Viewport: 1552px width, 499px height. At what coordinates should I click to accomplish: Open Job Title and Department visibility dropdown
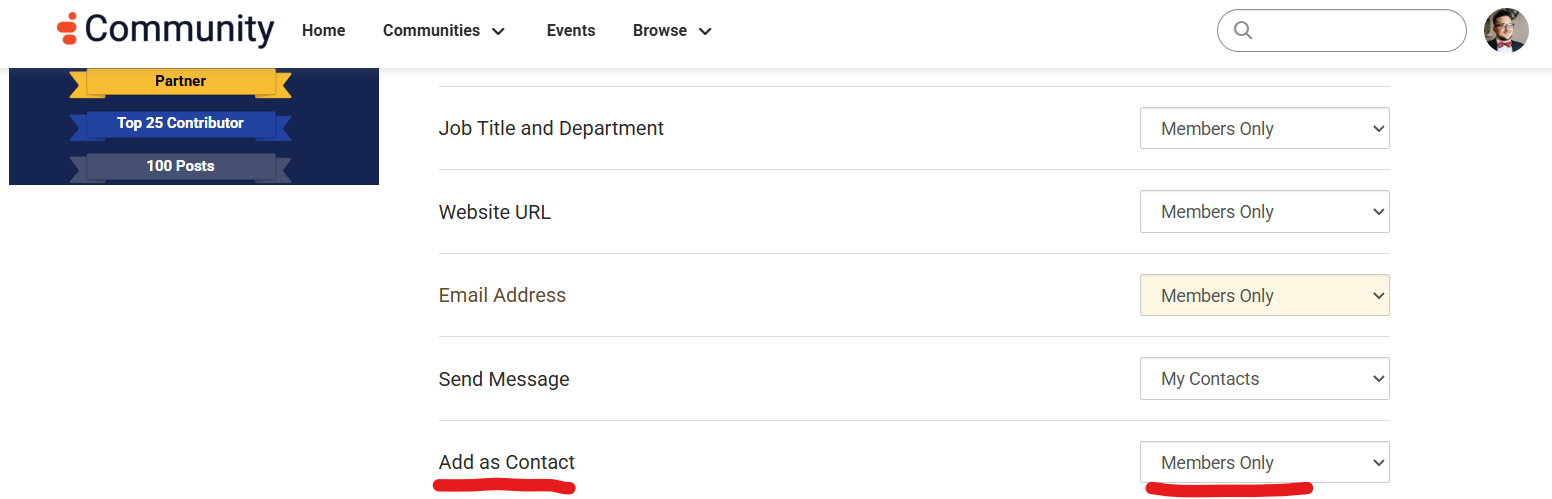(x=1264, y=129)
